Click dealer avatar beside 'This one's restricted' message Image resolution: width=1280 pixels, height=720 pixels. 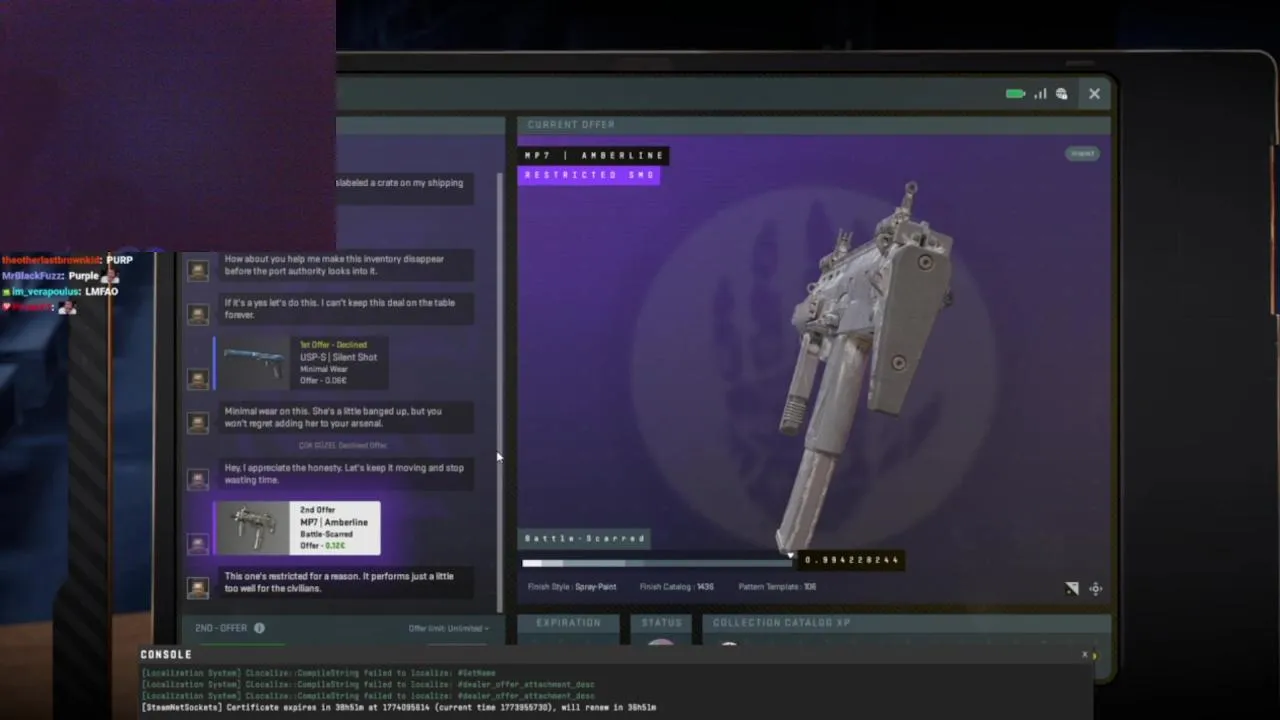coord(198,588)
